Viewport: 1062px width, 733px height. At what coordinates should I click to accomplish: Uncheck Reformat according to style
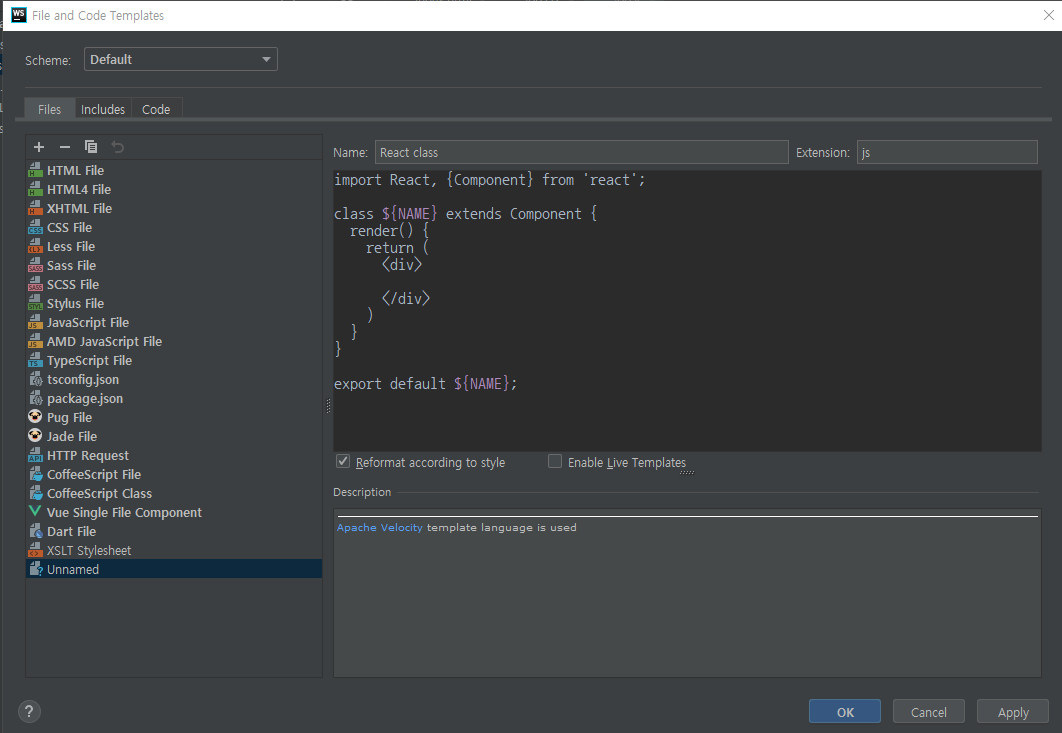(343, 461)
